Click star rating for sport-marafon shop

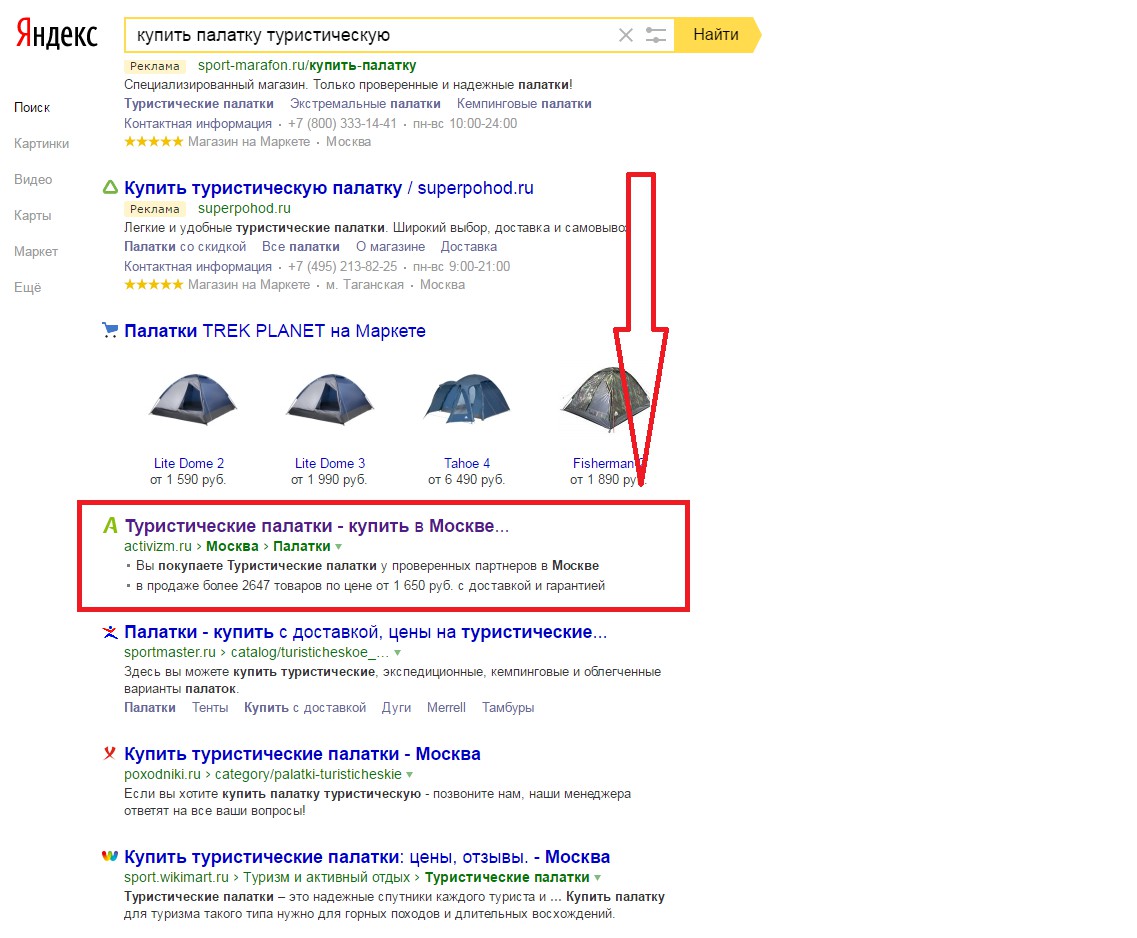(x=154, y=141)
